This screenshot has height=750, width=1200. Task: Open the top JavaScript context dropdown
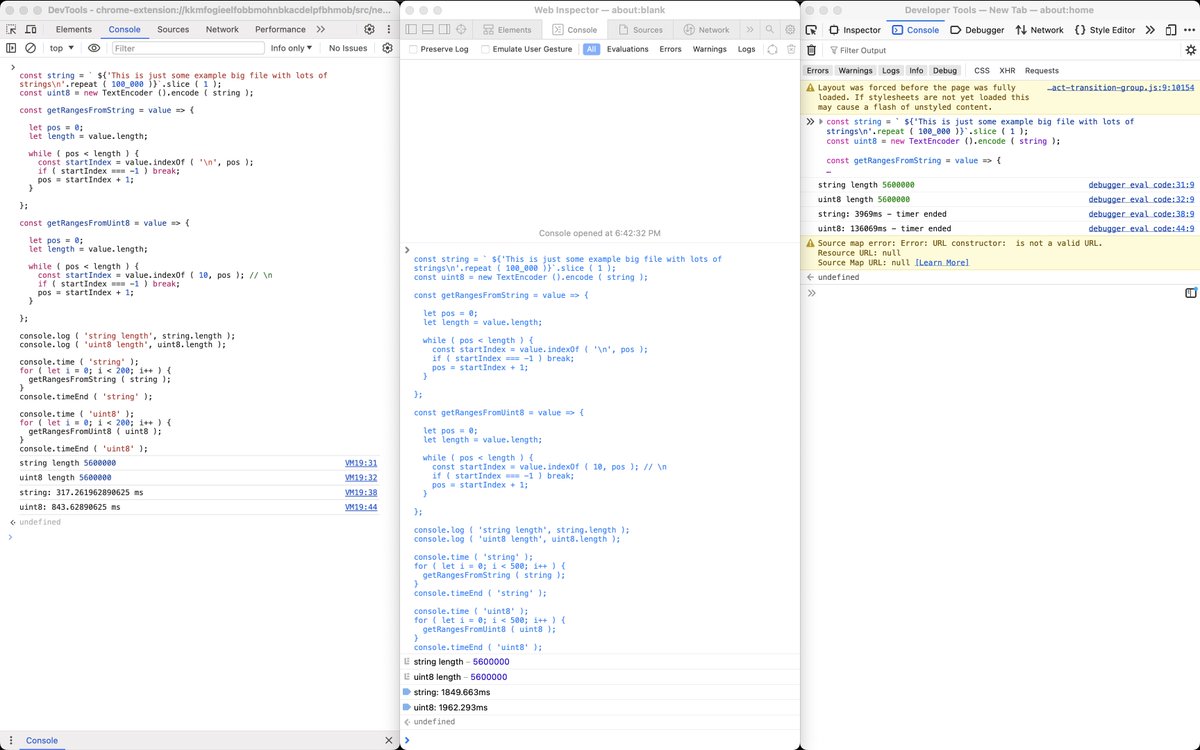pos(61,48)
